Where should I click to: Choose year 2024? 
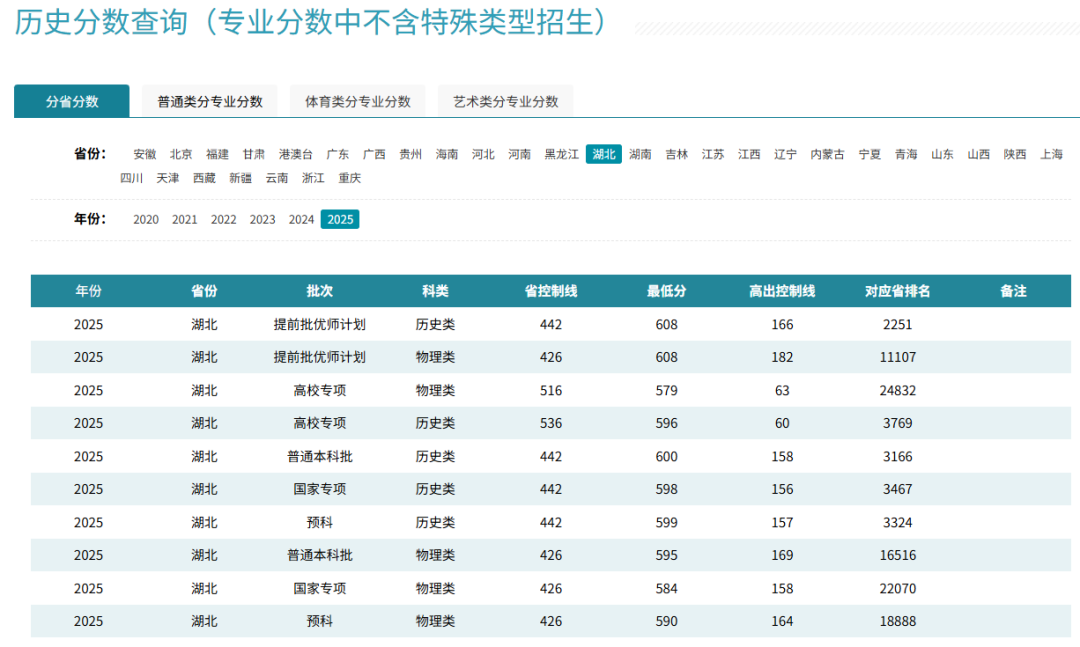pos(301,219)
